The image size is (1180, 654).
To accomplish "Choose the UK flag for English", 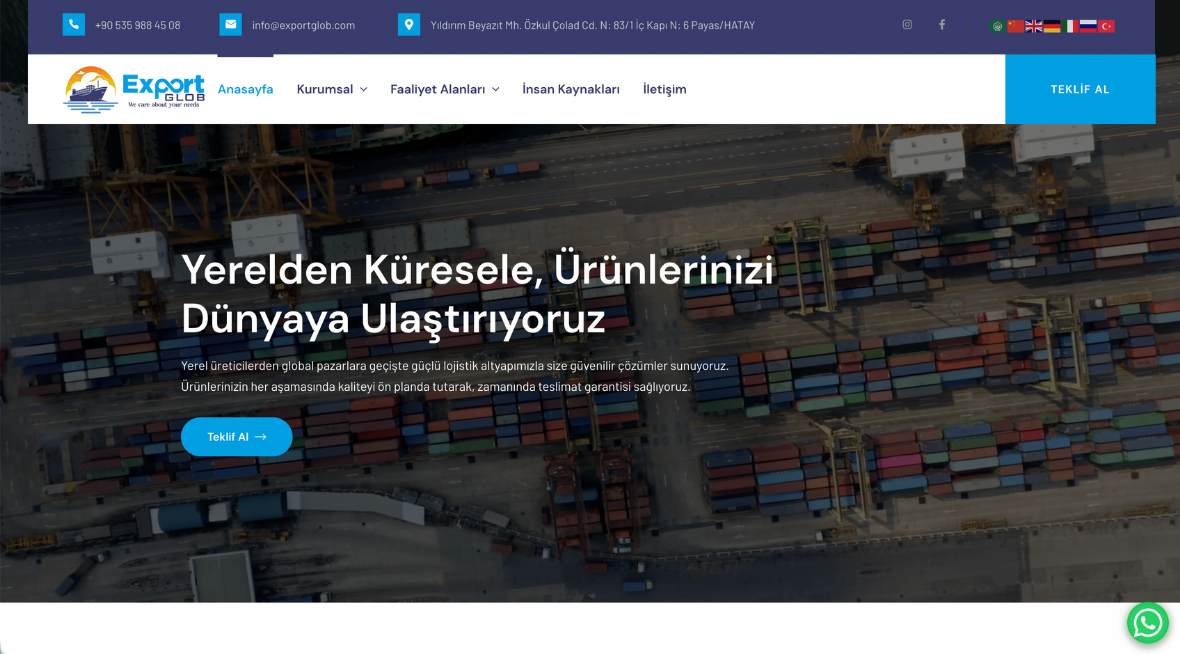I will pyautogui.click(x=1033, y=26).
